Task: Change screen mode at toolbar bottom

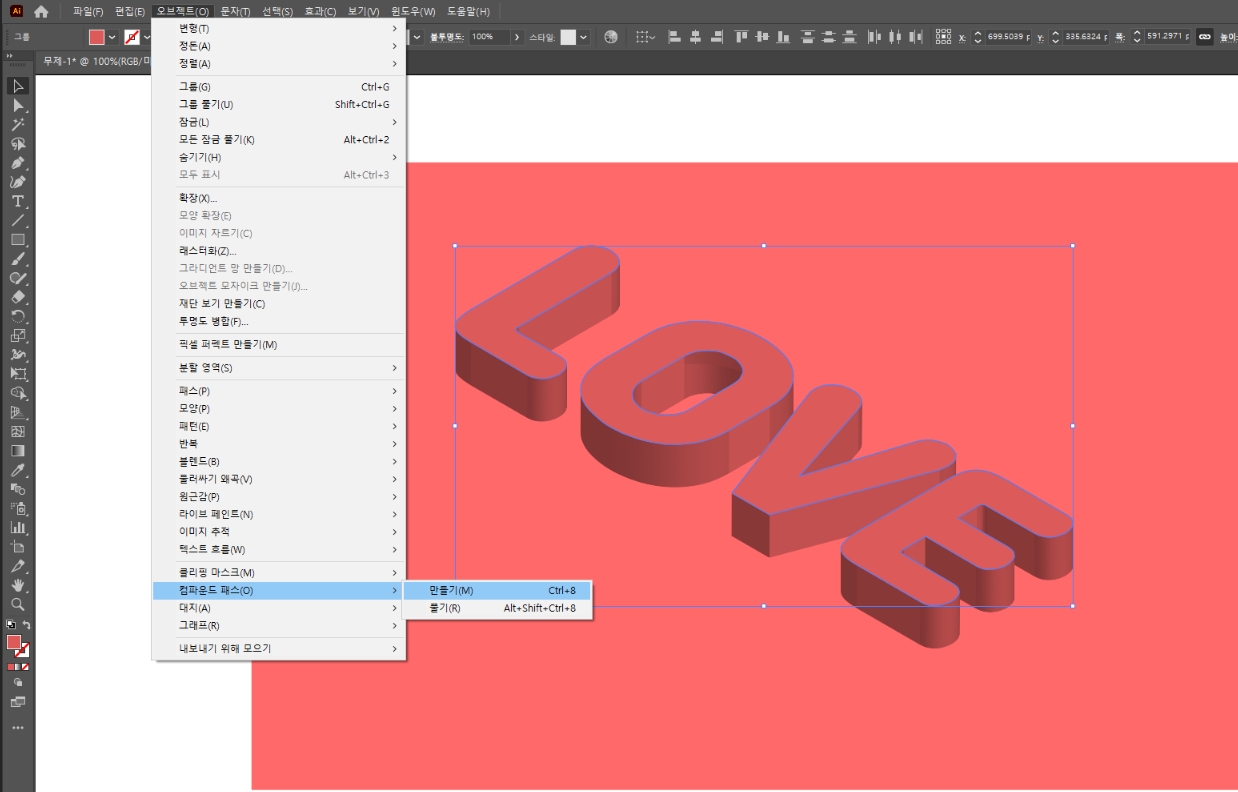Action: click(18, 702)
